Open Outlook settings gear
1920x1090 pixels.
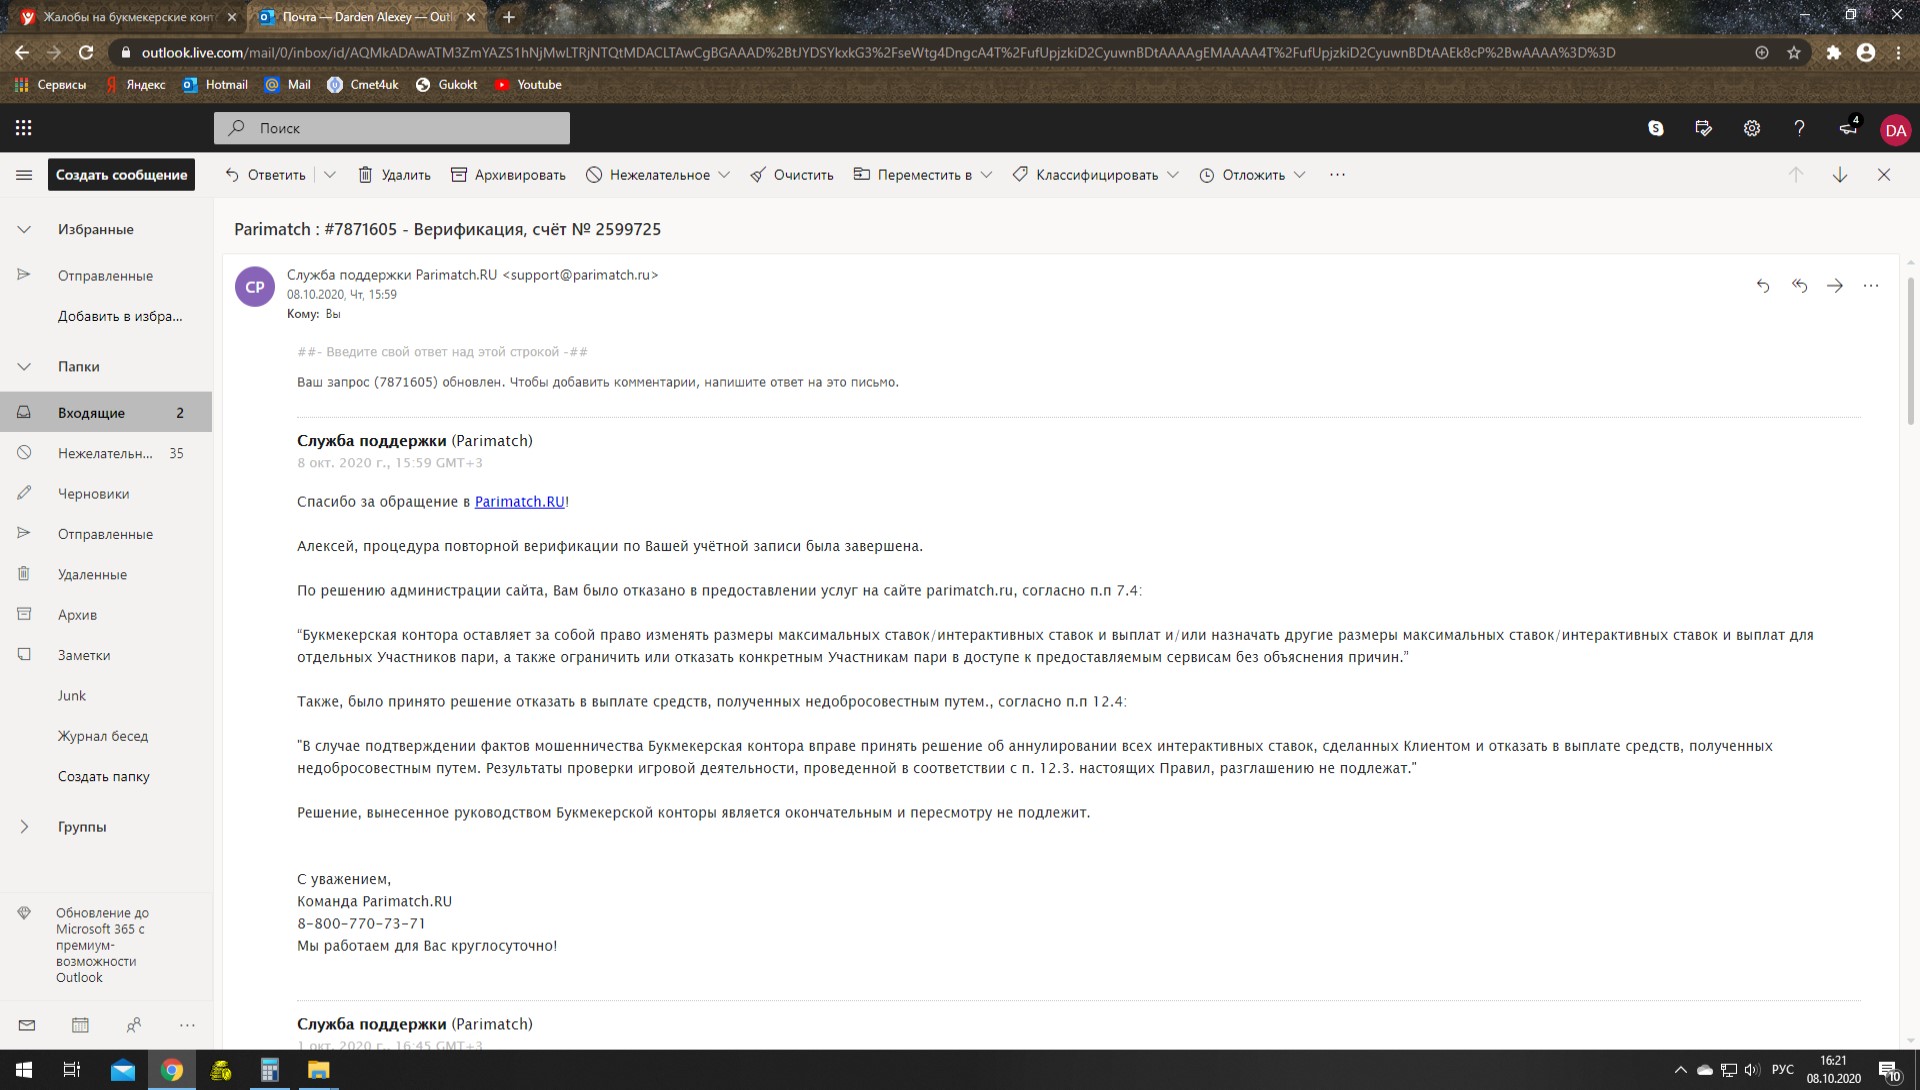click(x=1752, y=128)
